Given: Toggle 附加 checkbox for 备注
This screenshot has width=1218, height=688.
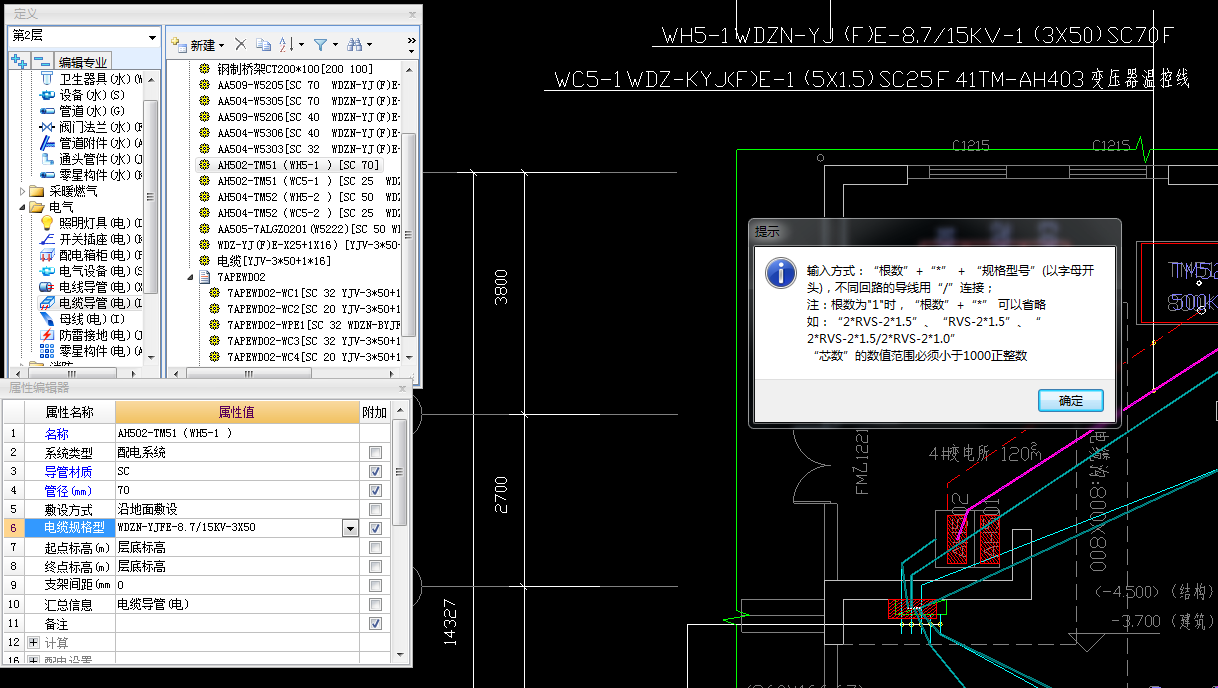Looking at the screenshot, I should point(375,624).
